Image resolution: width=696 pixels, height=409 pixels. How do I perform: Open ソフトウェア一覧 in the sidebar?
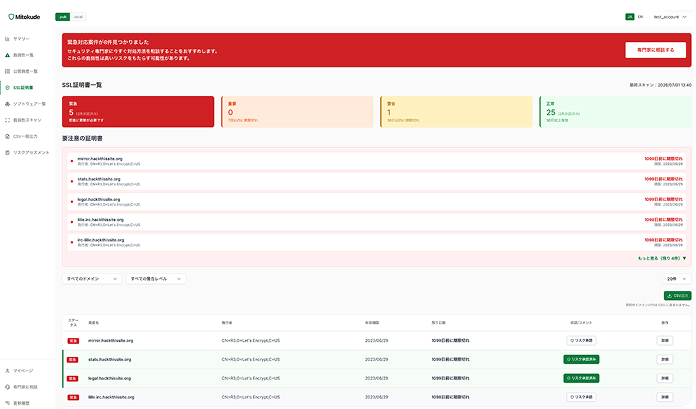29,104
